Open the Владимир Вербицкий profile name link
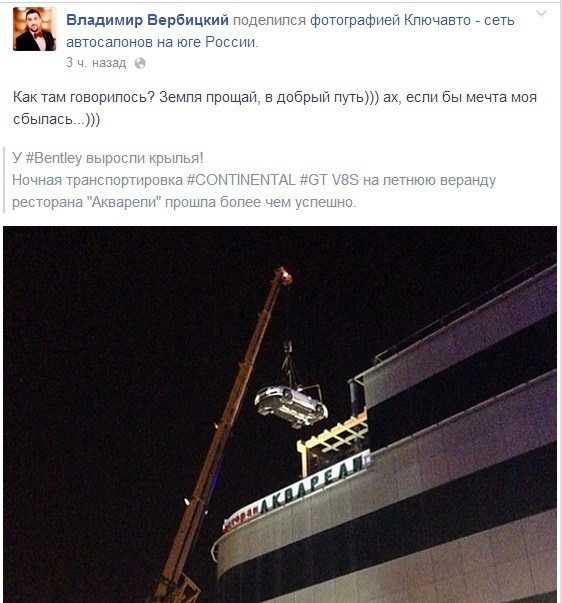Image resolution: width=562 pixels, height=603 pixels. [x=147, y=20]
